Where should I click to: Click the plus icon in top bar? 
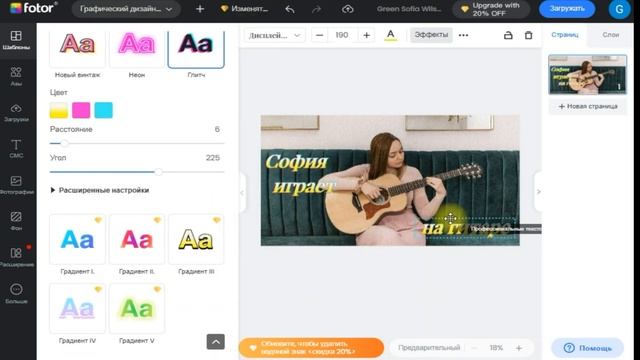pos(200,9)
